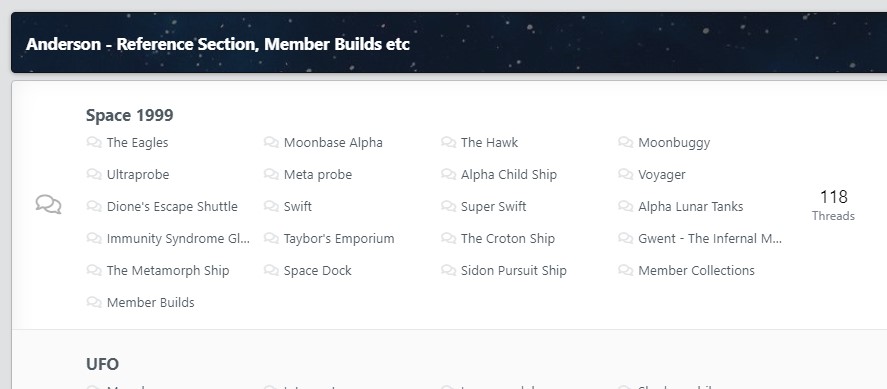The image size is (887, 389).
Task: Visit the Alpha Child Ship sub-forum
Action: 509,175
